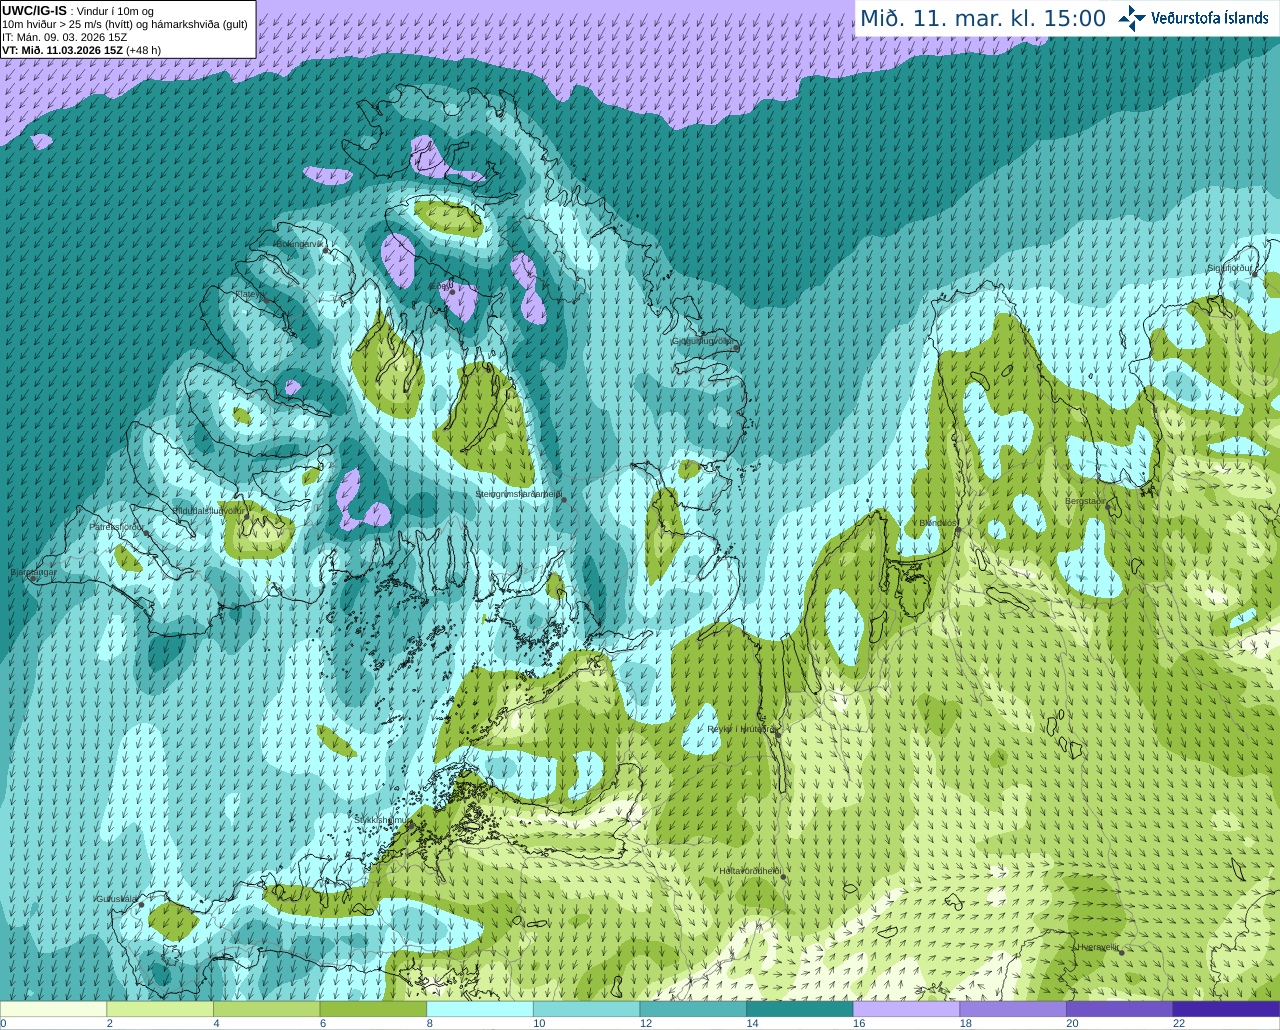Viewport: 1280px width, 1030px height.
Task: Click the IT: Mán. 09. 03. 2026 15Z line
Action: click(x=64, y=37)
